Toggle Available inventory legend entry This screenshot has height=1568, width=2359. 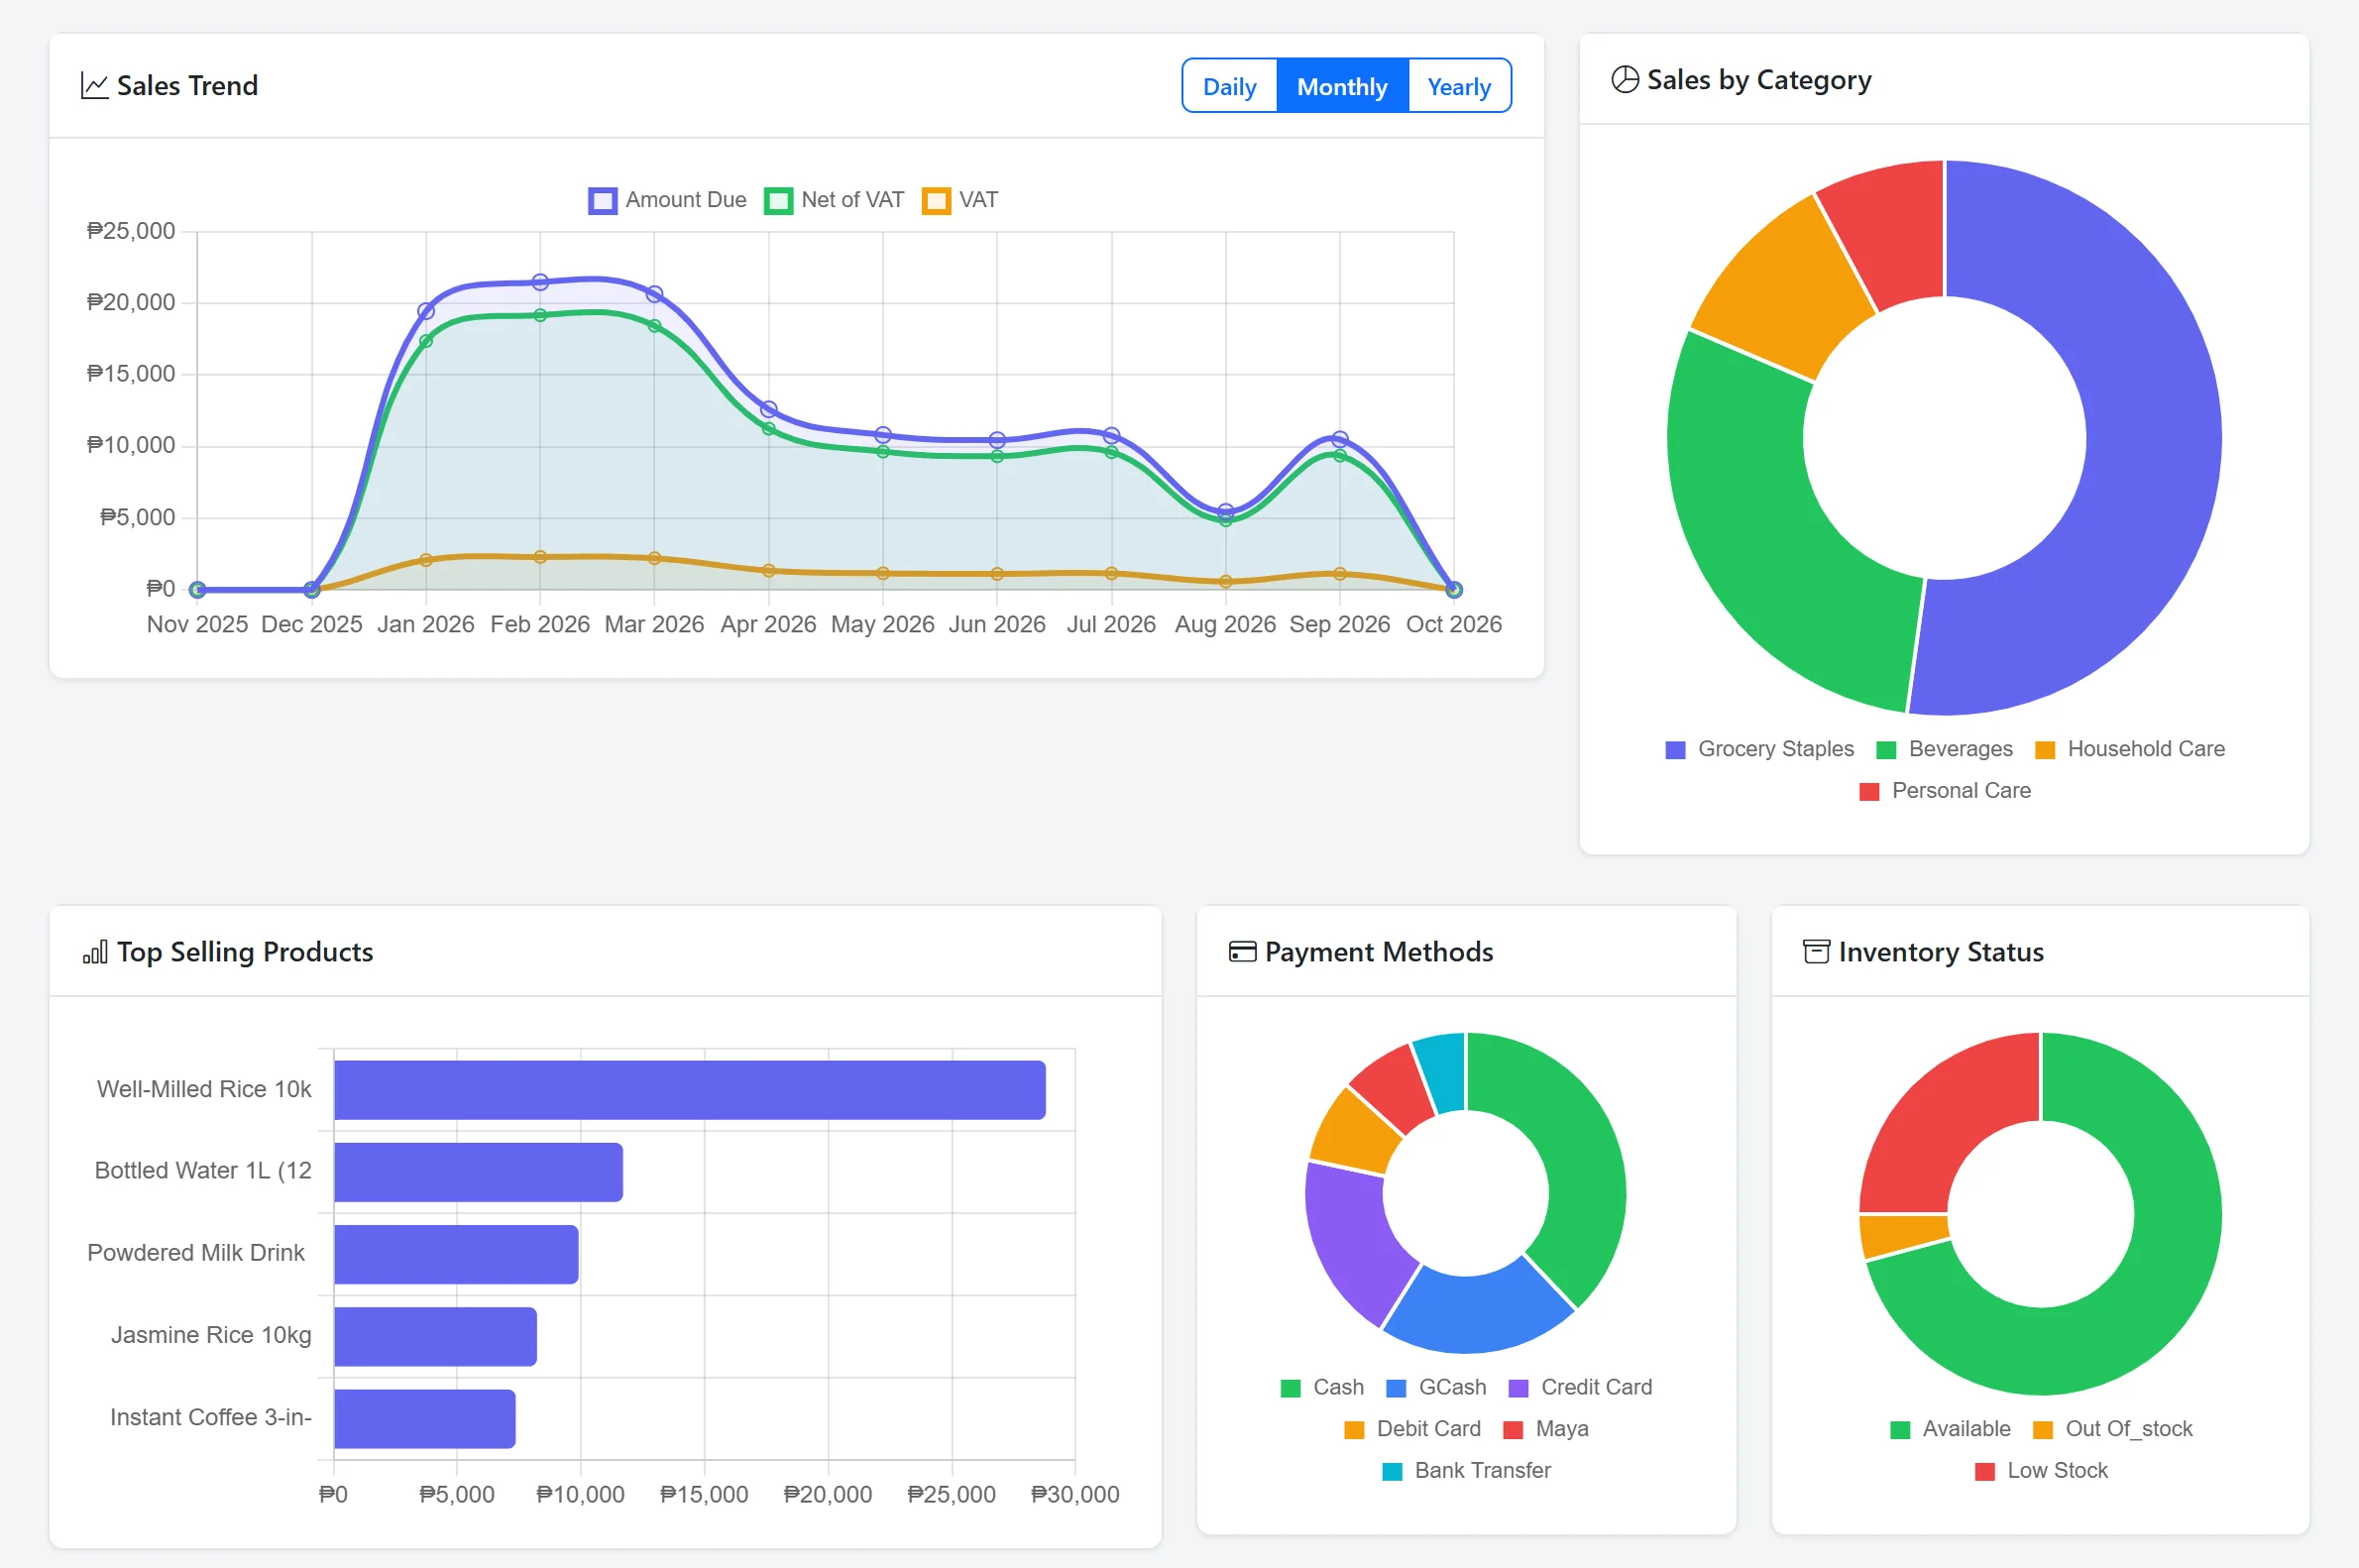click(1950, 1430)
